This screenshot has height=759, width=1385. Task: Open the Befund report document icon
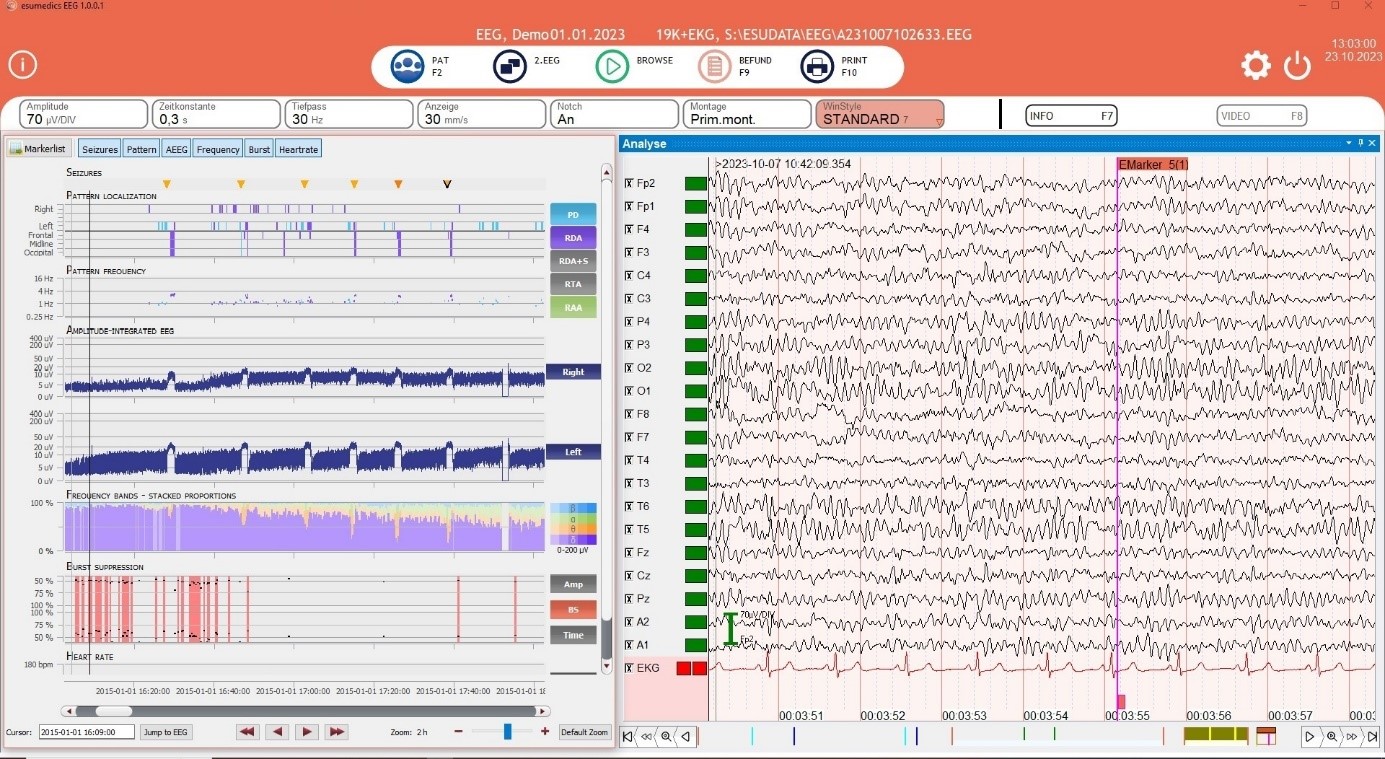pos(715,65)
